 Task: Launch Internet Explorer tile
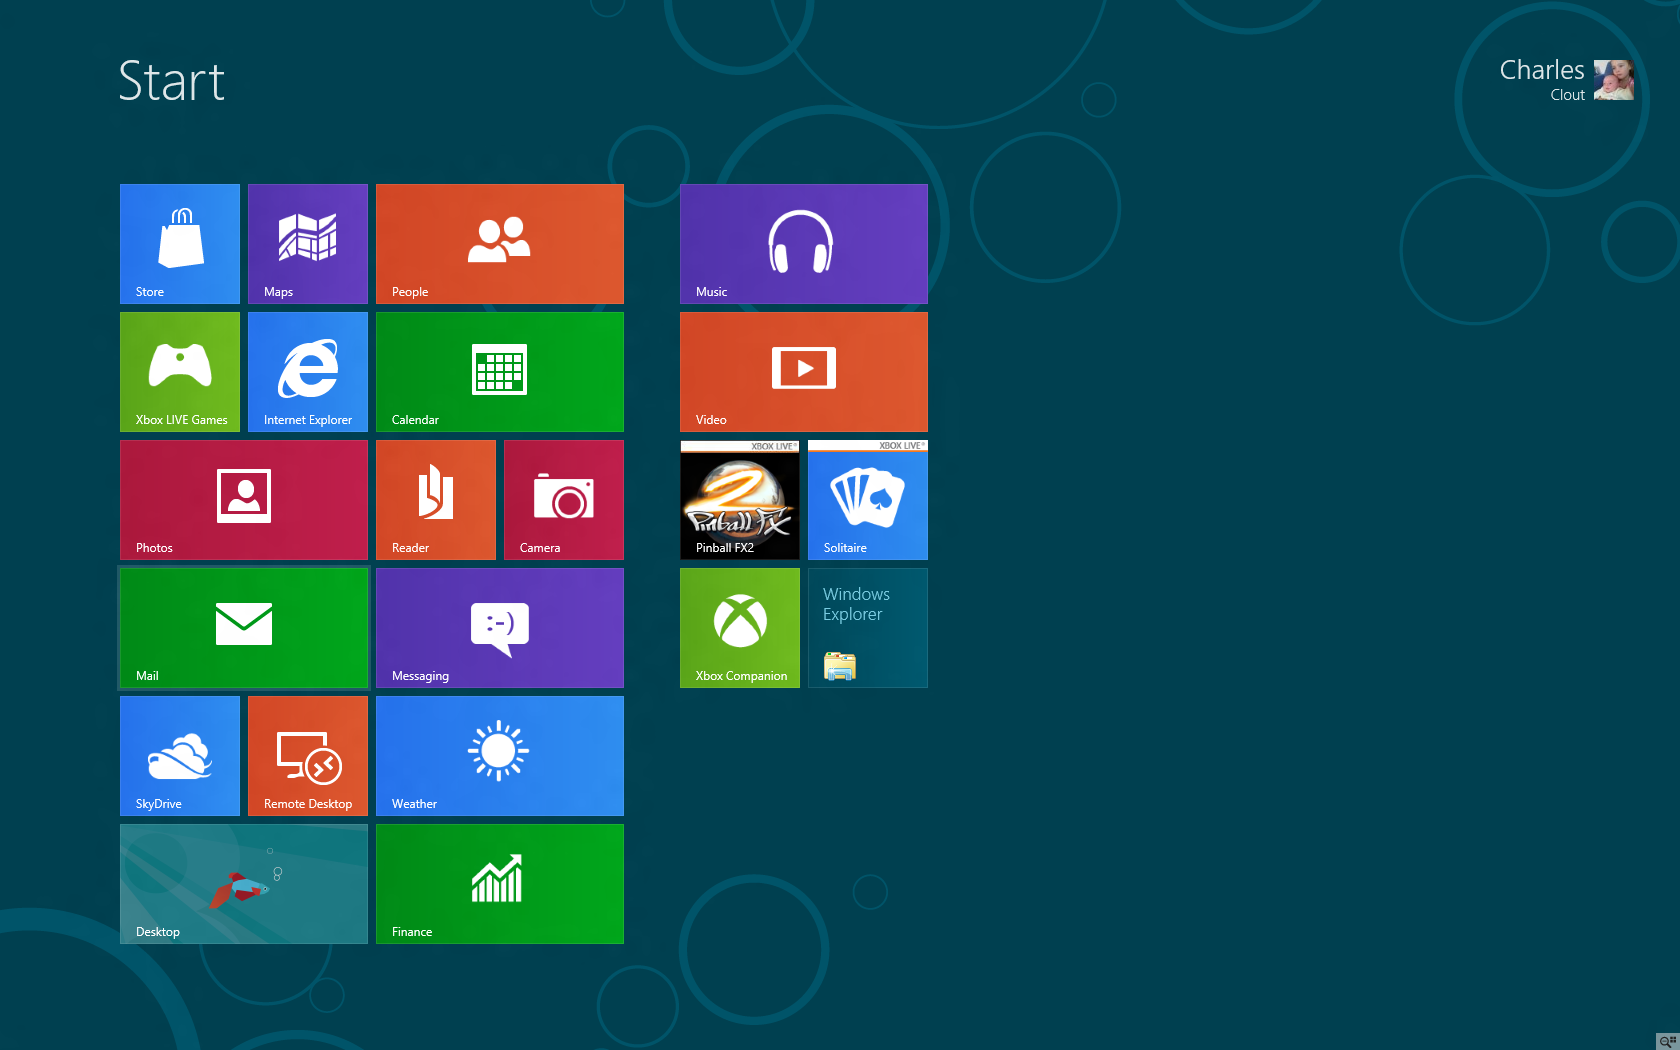pyautogui.click(x=308, y=372)
